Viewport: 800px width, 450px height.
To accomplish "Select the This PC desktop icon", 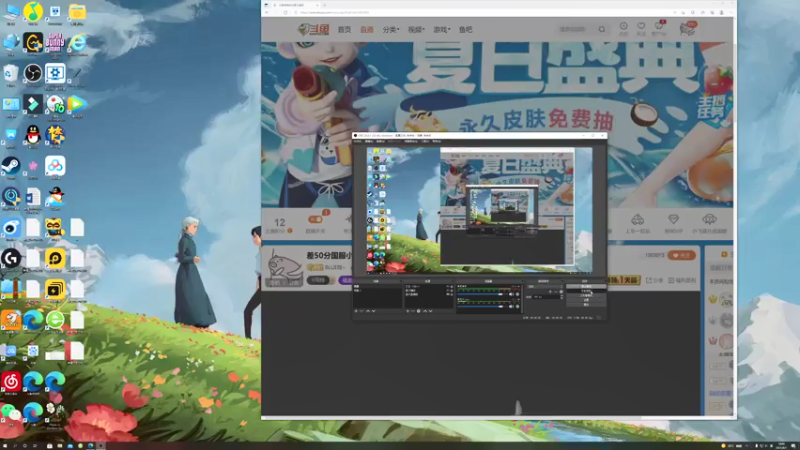I will coord(11,12).
